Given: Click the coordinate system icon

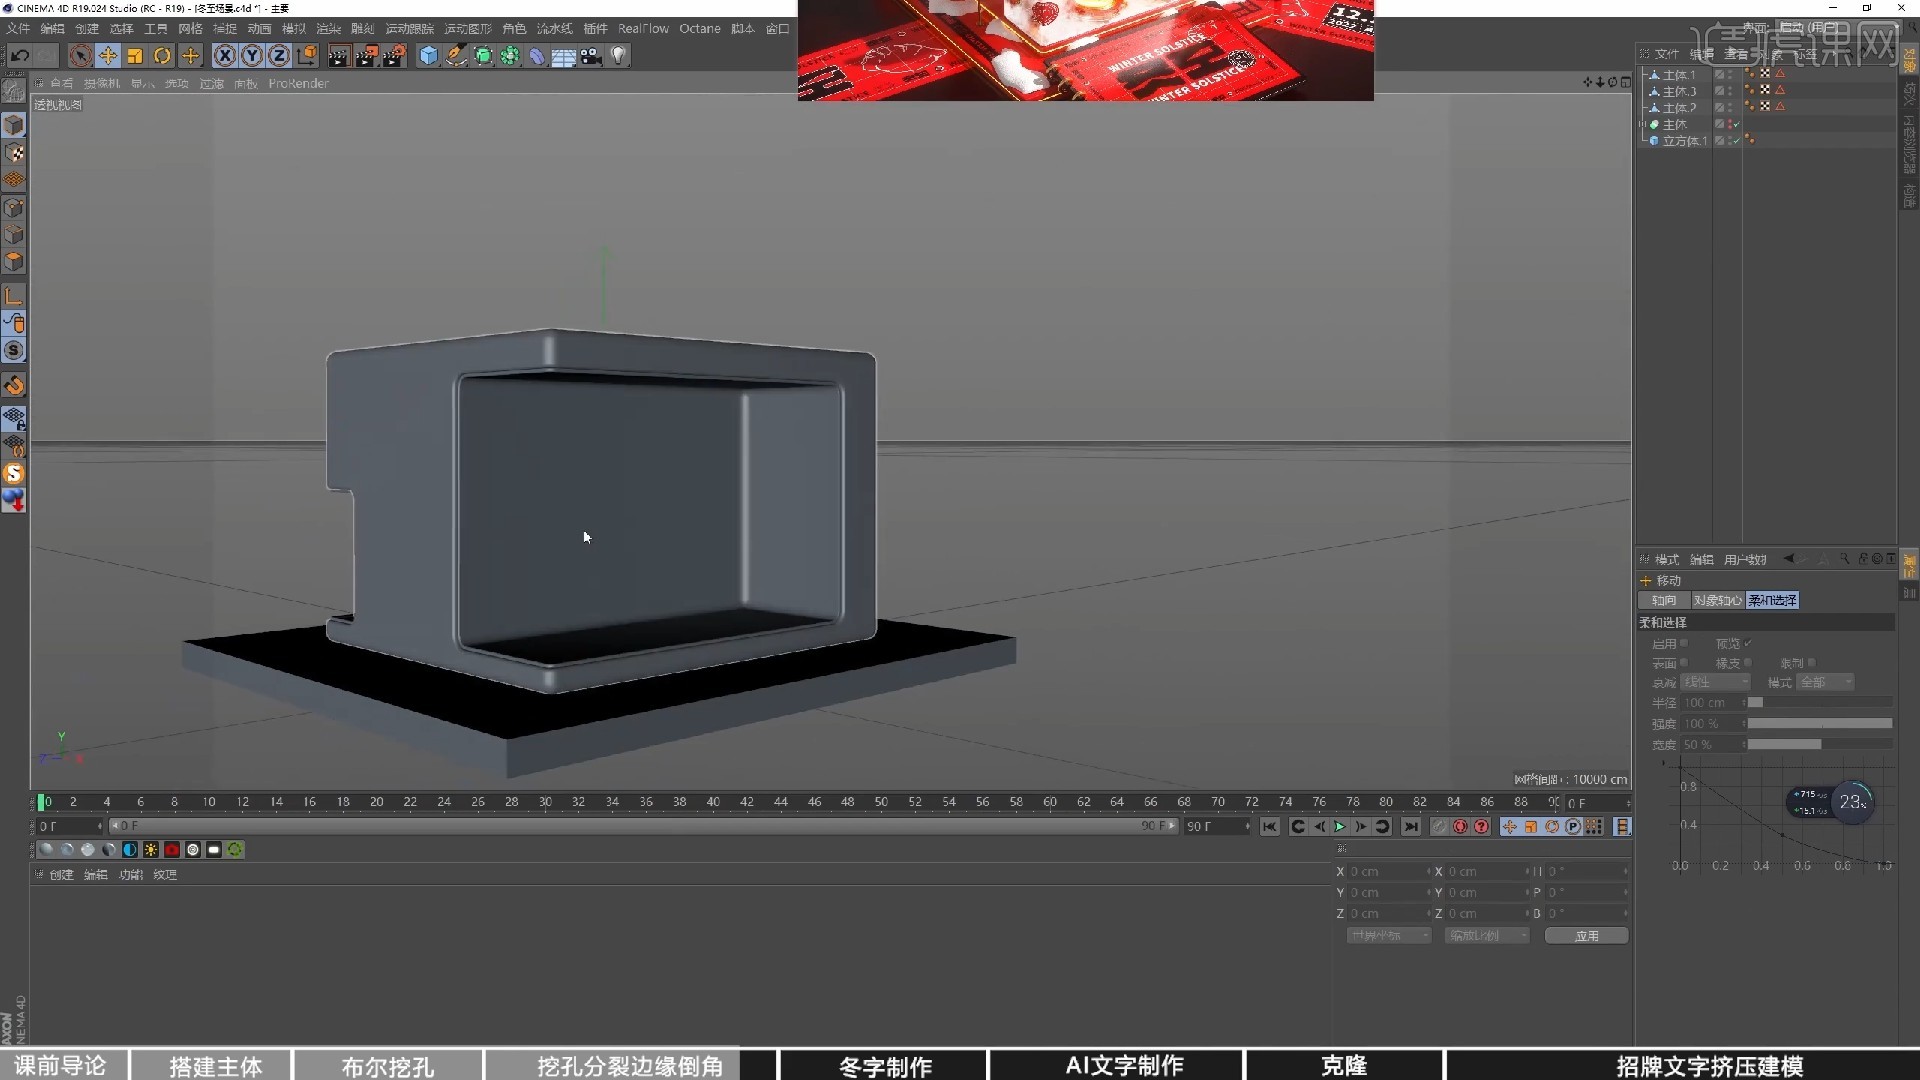Looking at the screenshot, I should pyautogui.click(x=307, y=56).
